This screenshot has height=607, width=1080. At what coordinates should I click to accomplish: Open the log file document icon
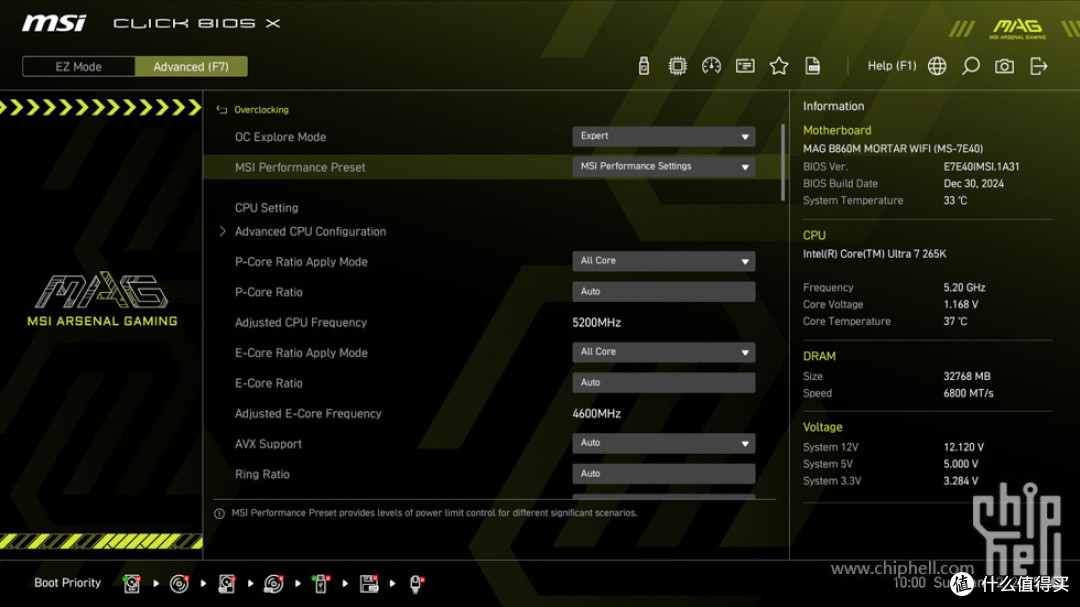(x=813, y=66)
